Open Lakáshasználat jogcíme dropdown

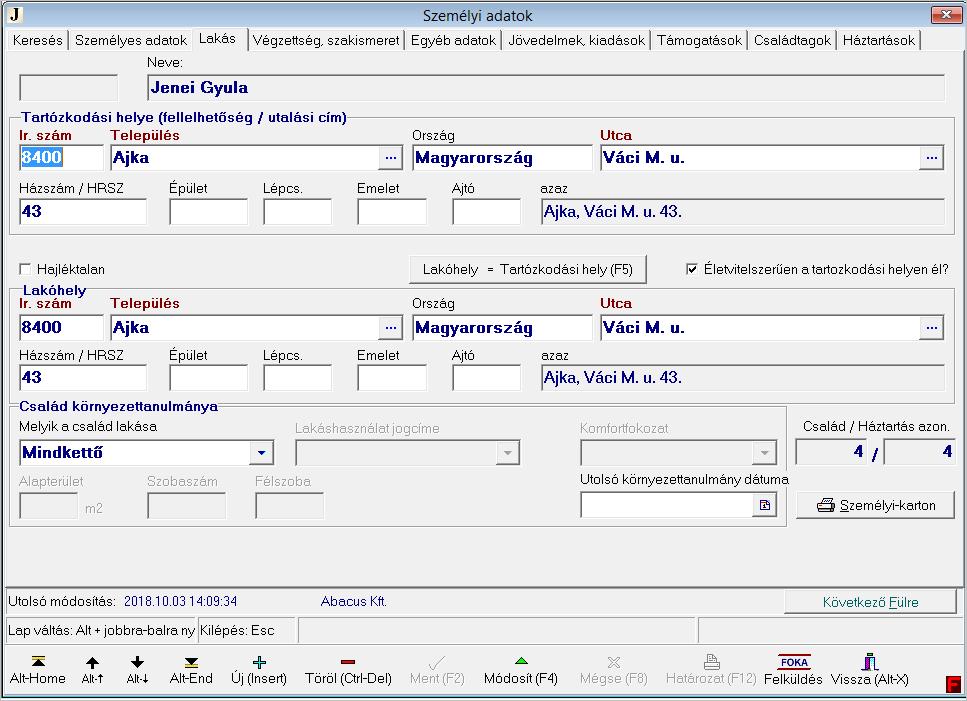pyautogui.click(x=507, y=453)
